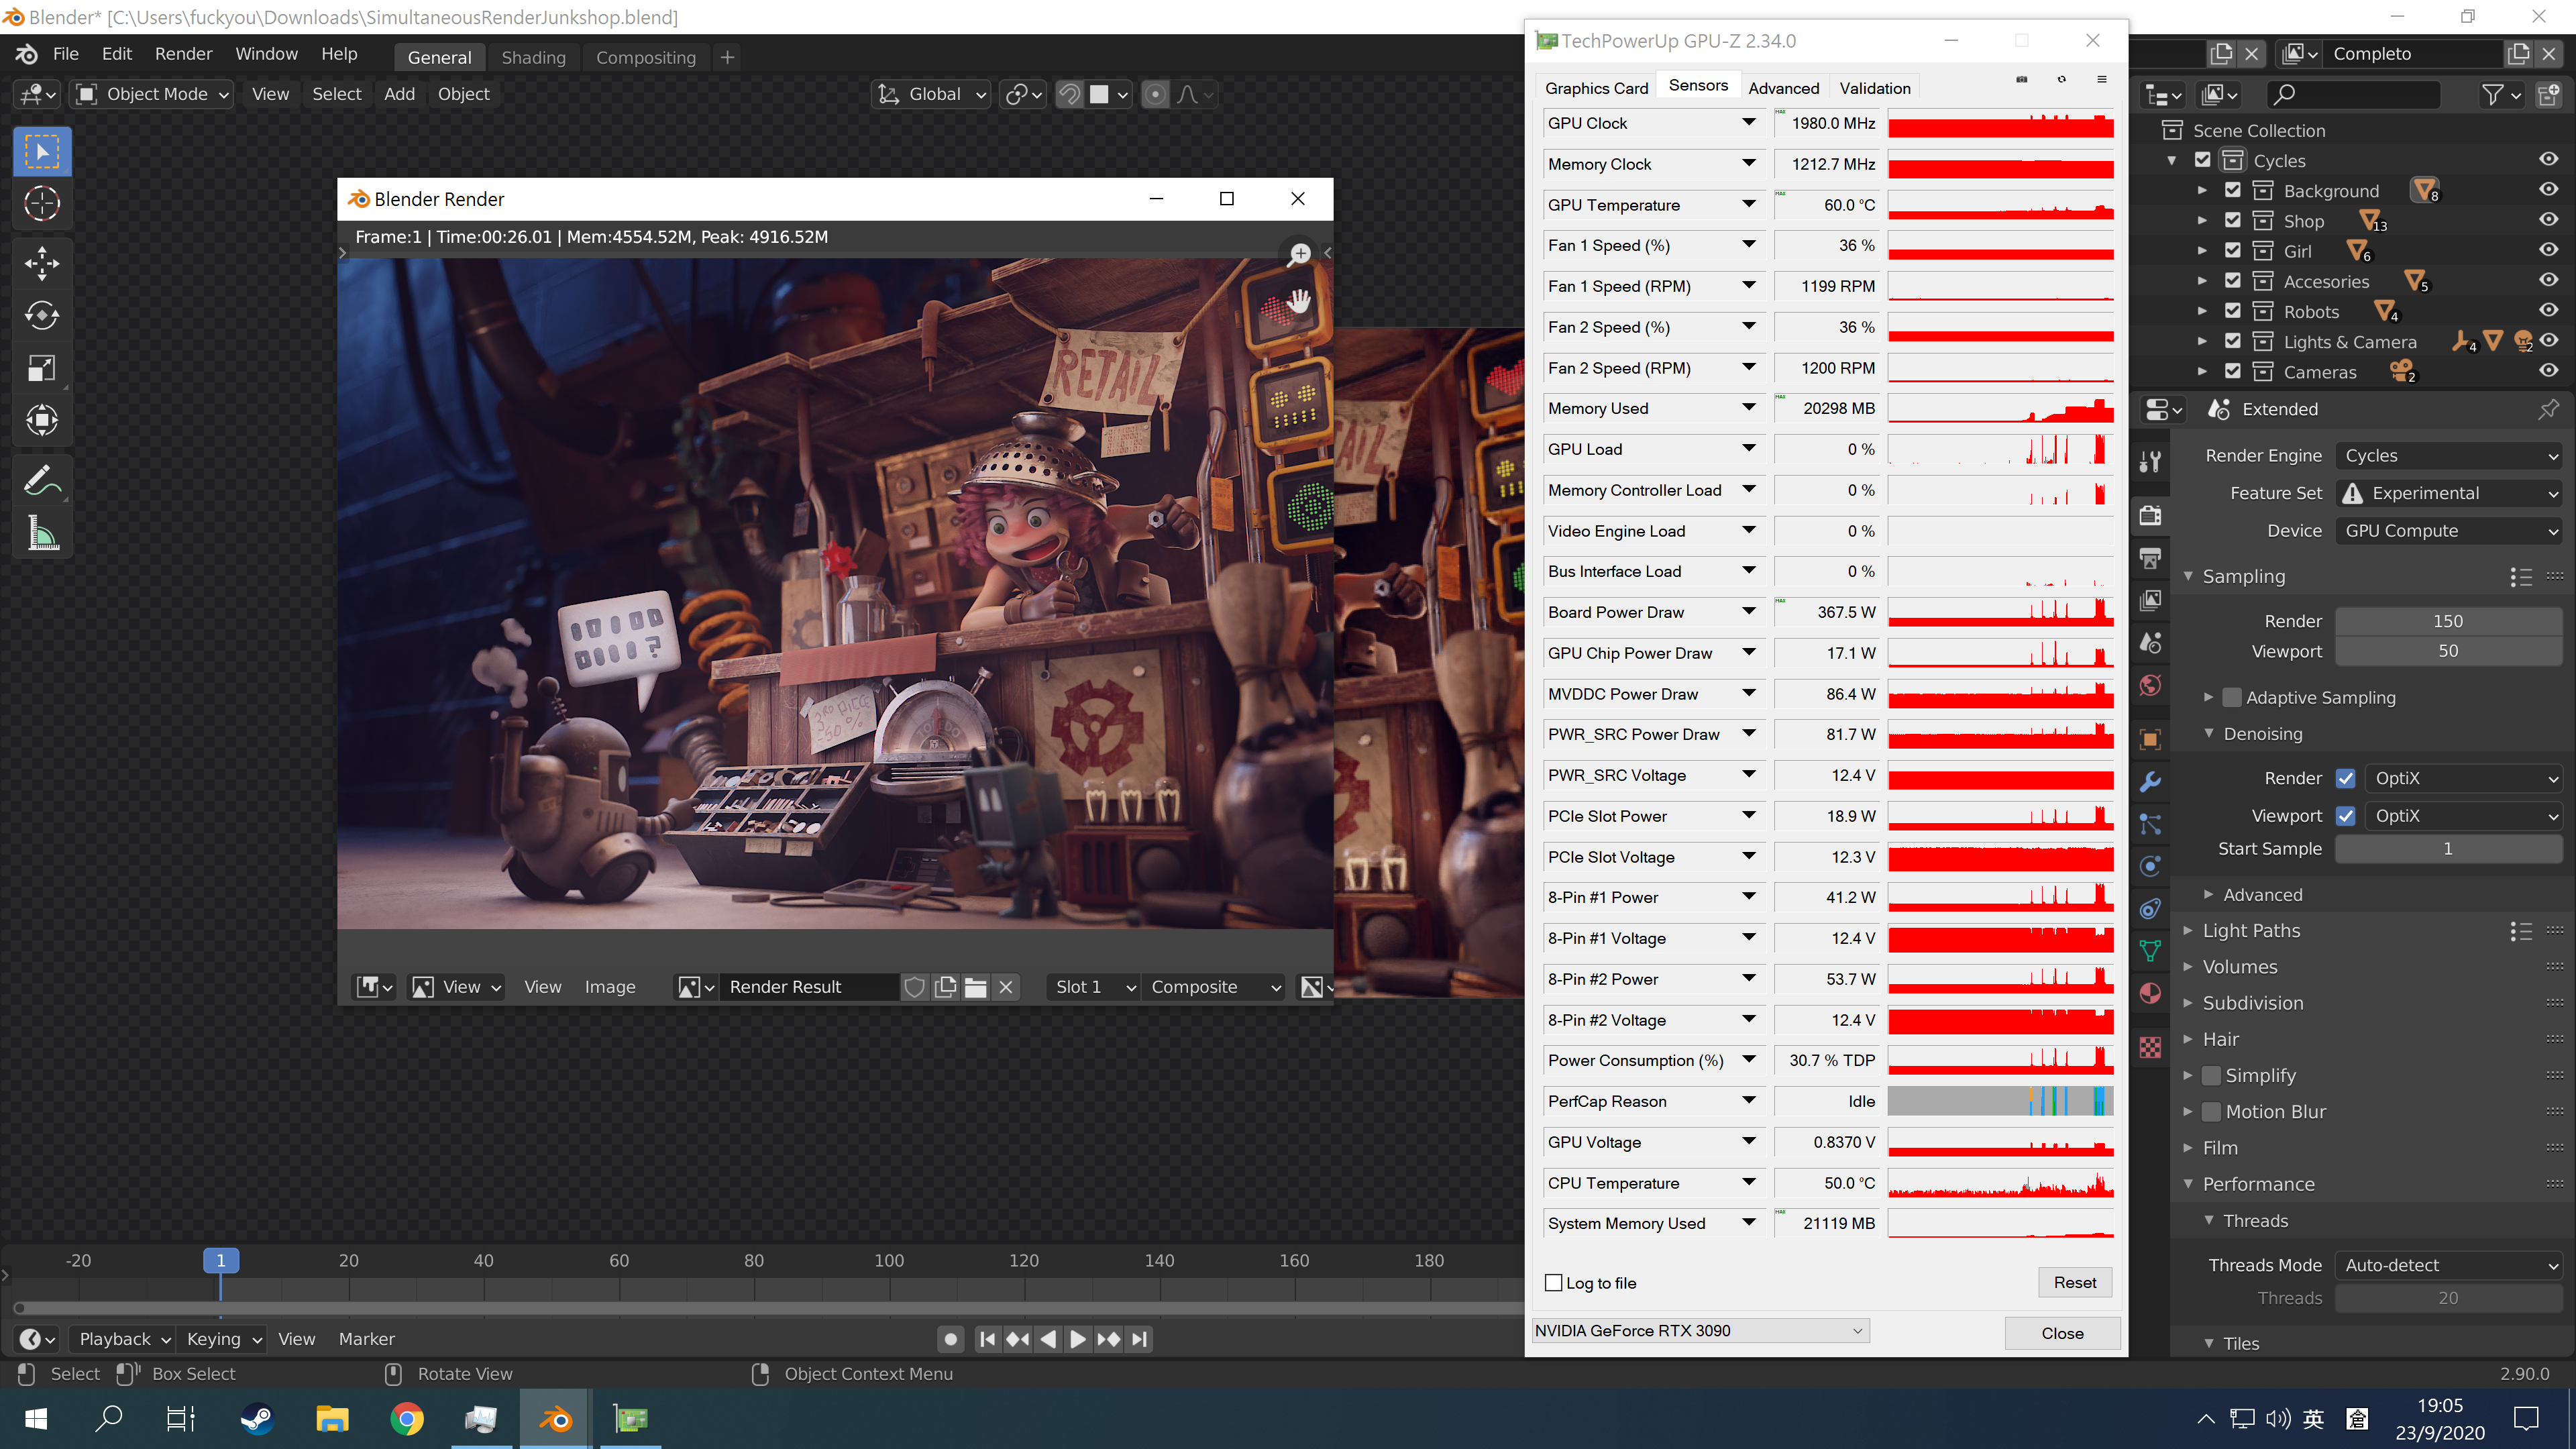The width and height of the screenshot is (2576, 1449).
Task: Play the animation forward
Action: coord(1077,1339)
